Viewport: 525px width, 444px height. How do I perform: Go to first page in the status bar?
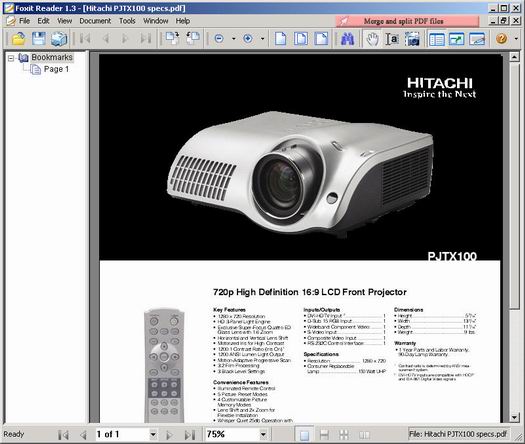pyautogui.click(x=63, y=435)
